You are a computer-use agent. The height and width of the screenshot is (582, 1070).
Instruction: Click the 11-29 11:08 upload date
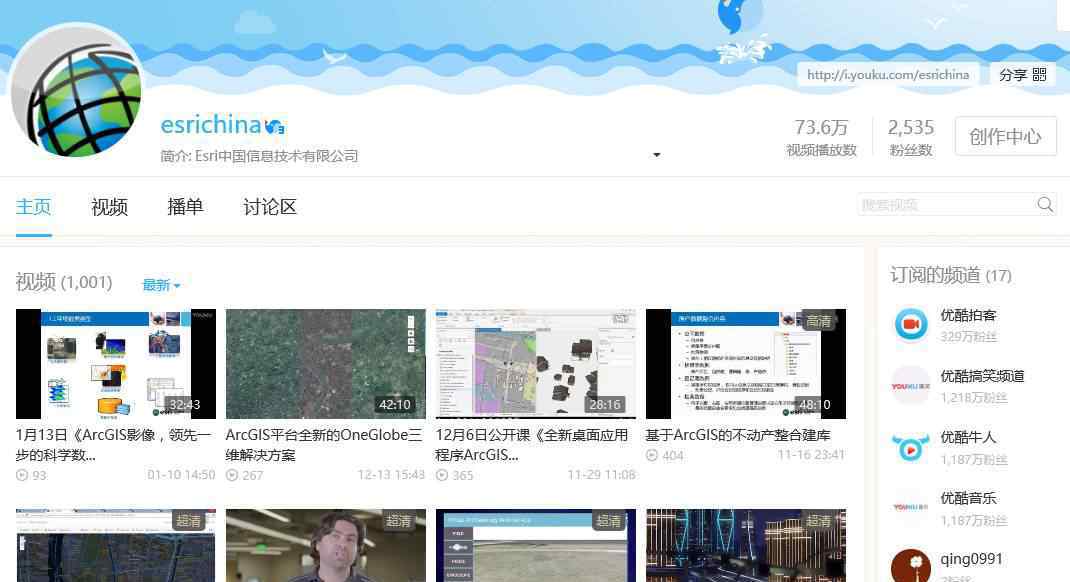coord(601,475)
